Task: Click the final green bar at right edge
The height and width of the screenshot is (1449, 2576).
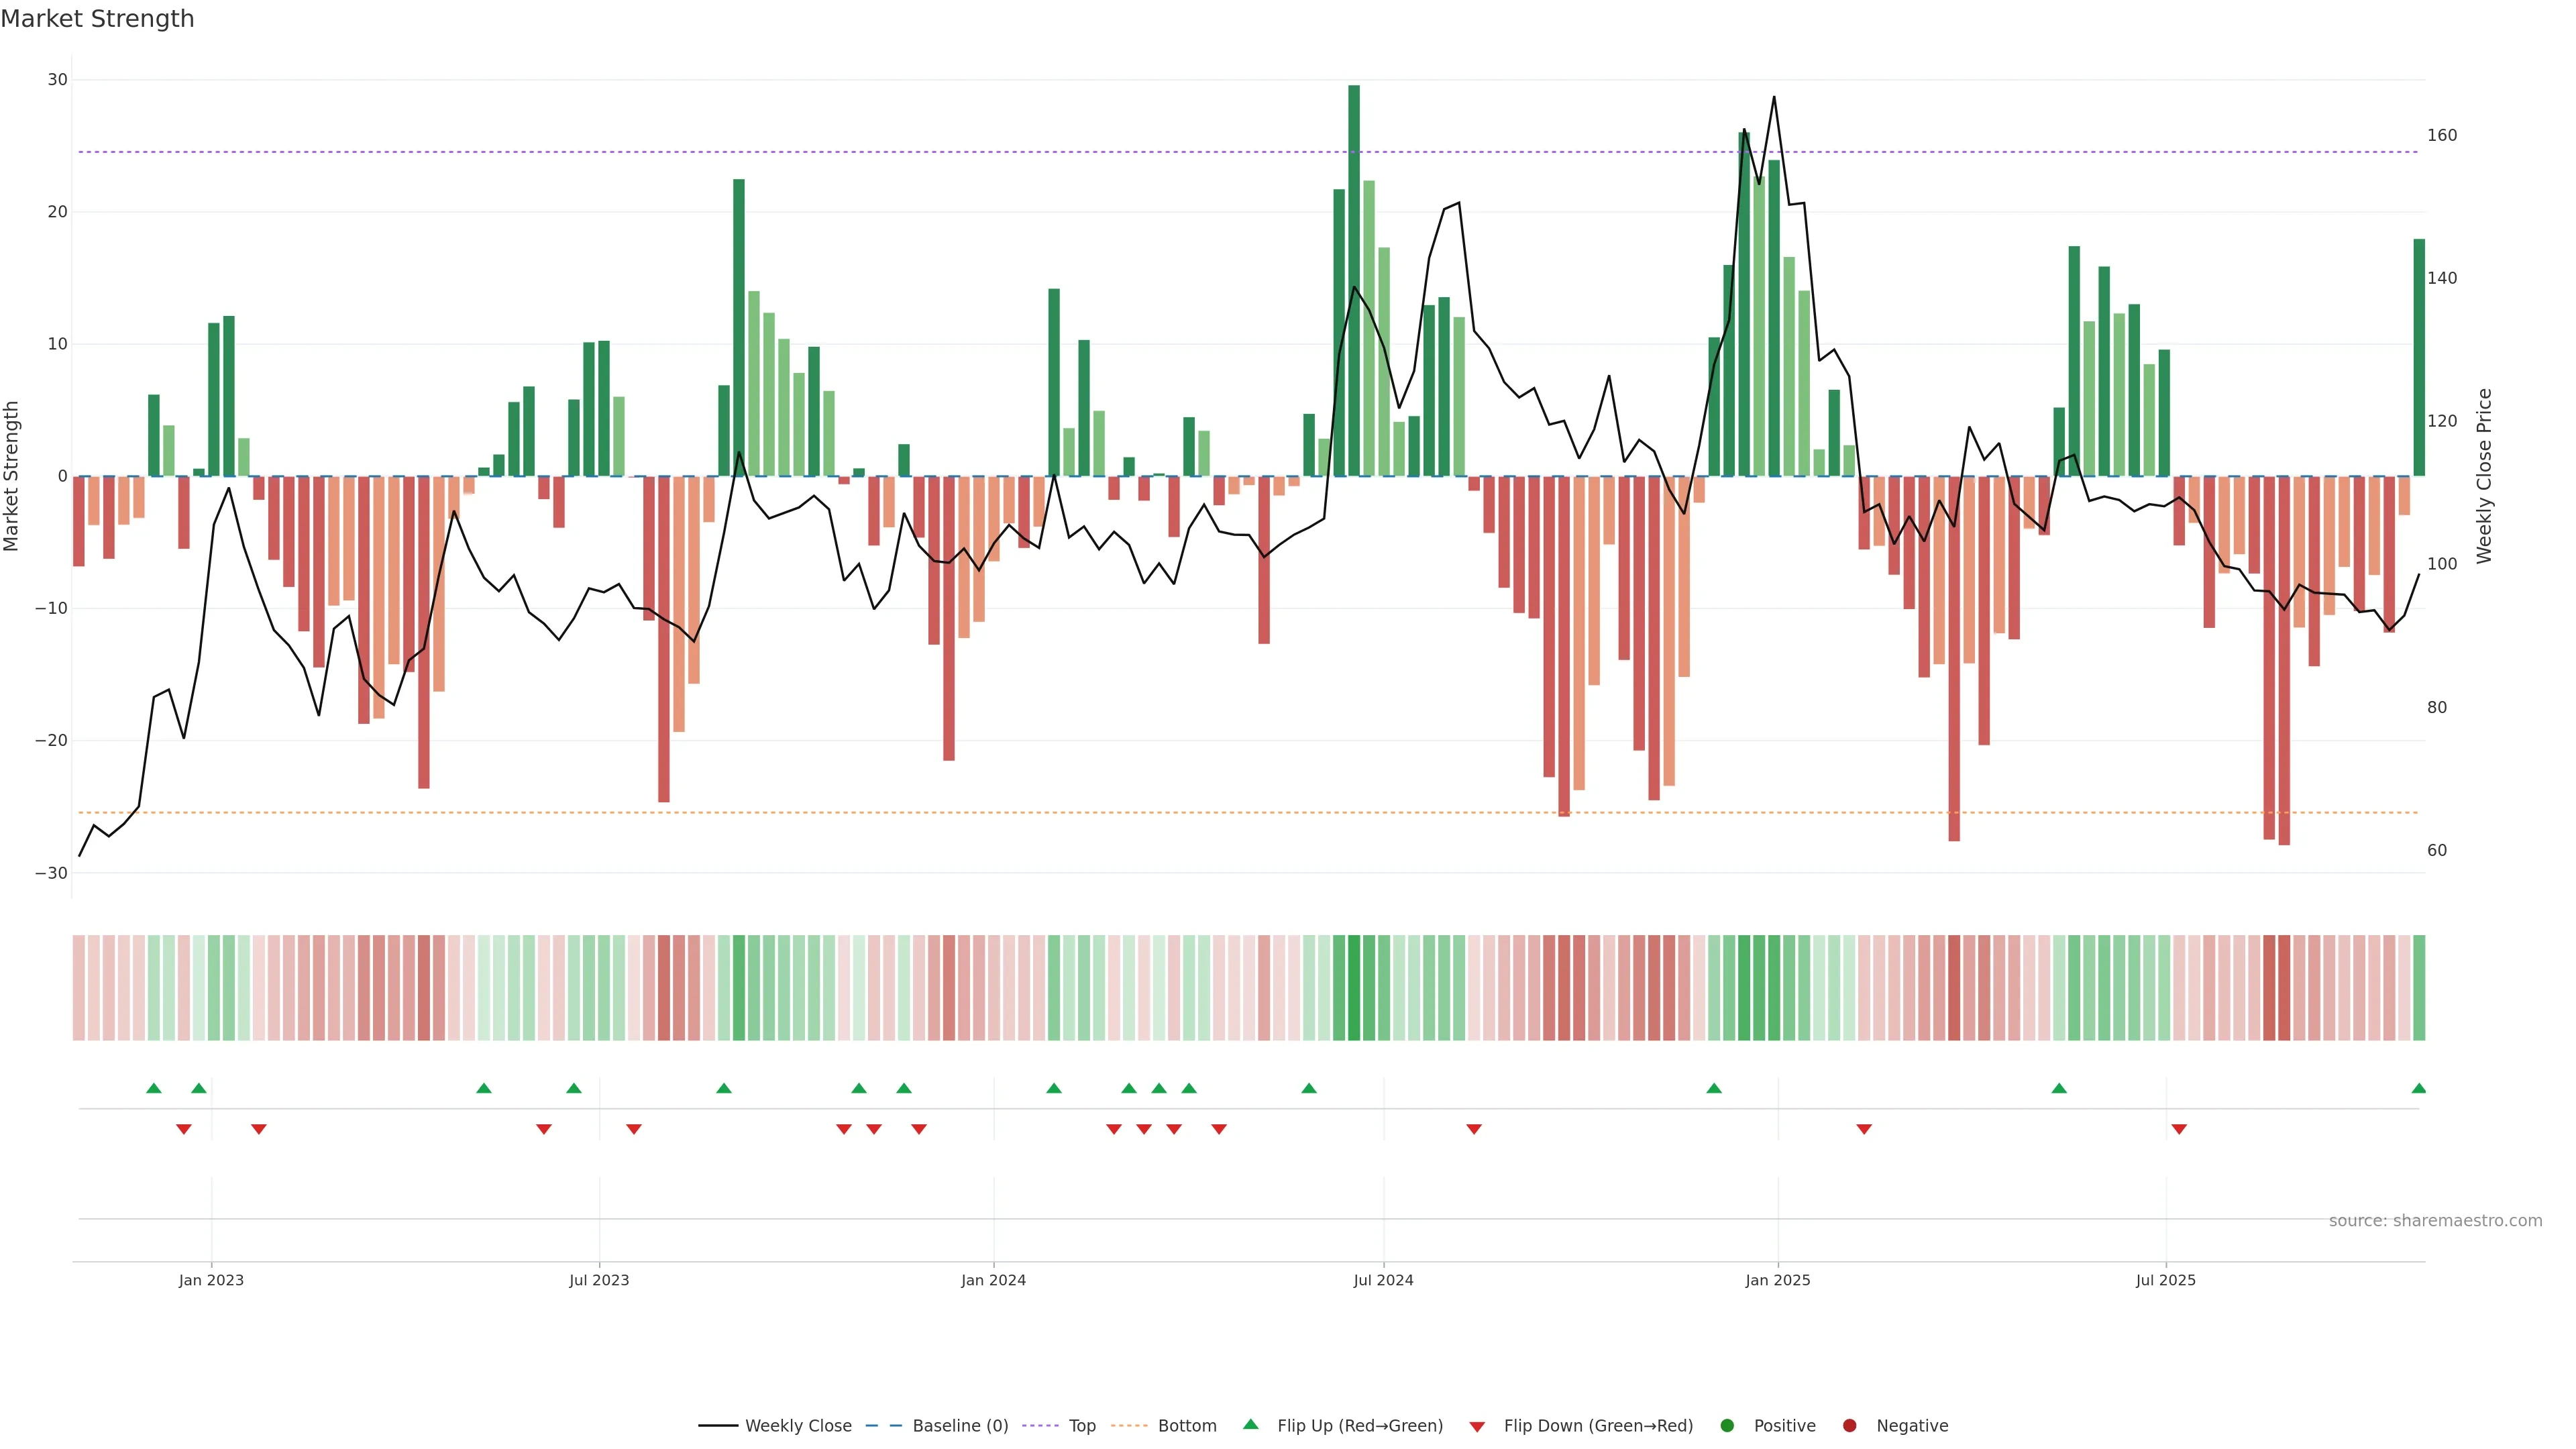Action: [x=2419, y=357]
